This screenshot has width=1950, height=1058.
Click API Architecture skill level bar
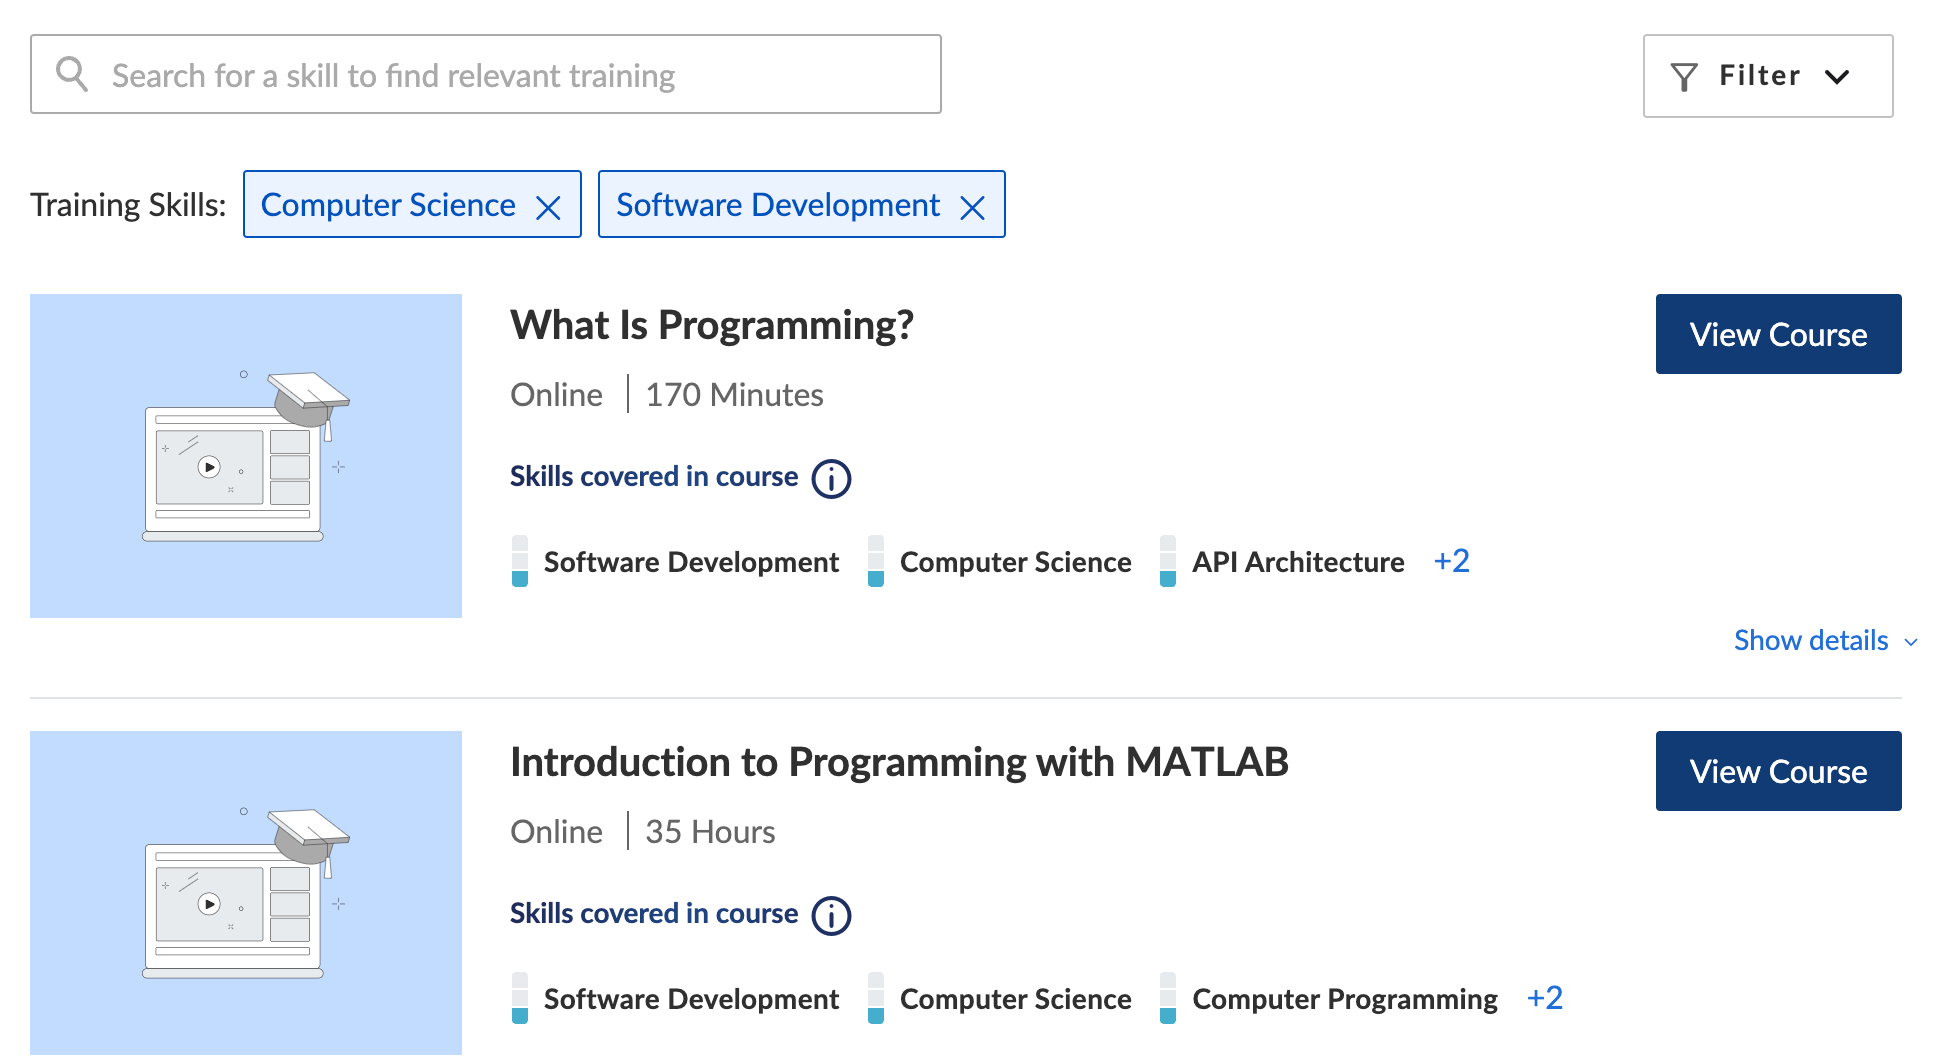pos(1168,561)
